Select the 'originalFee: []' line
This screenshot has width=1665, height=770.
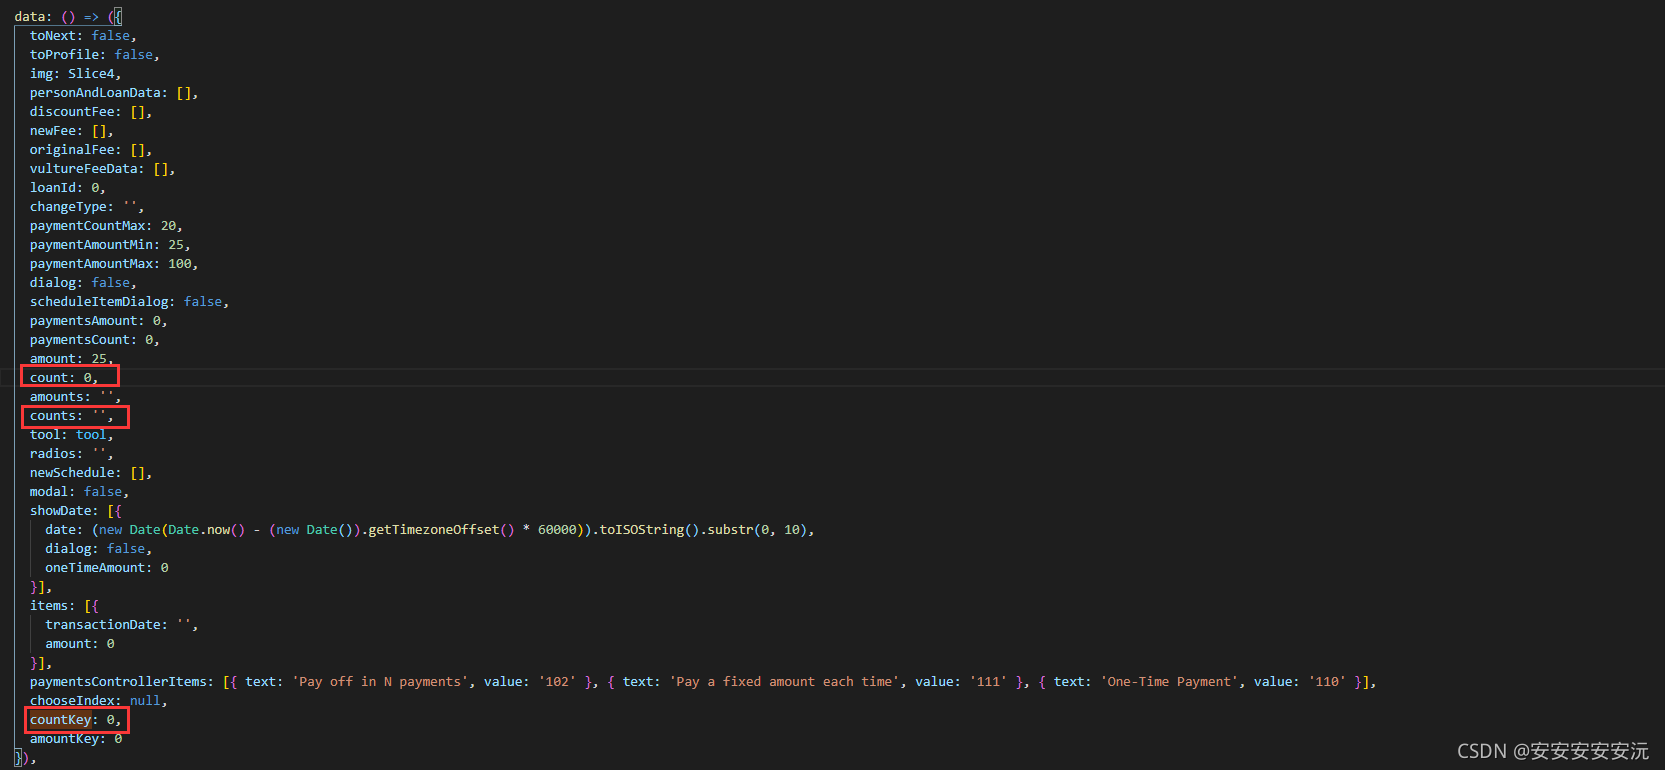[x=91, y=150]
